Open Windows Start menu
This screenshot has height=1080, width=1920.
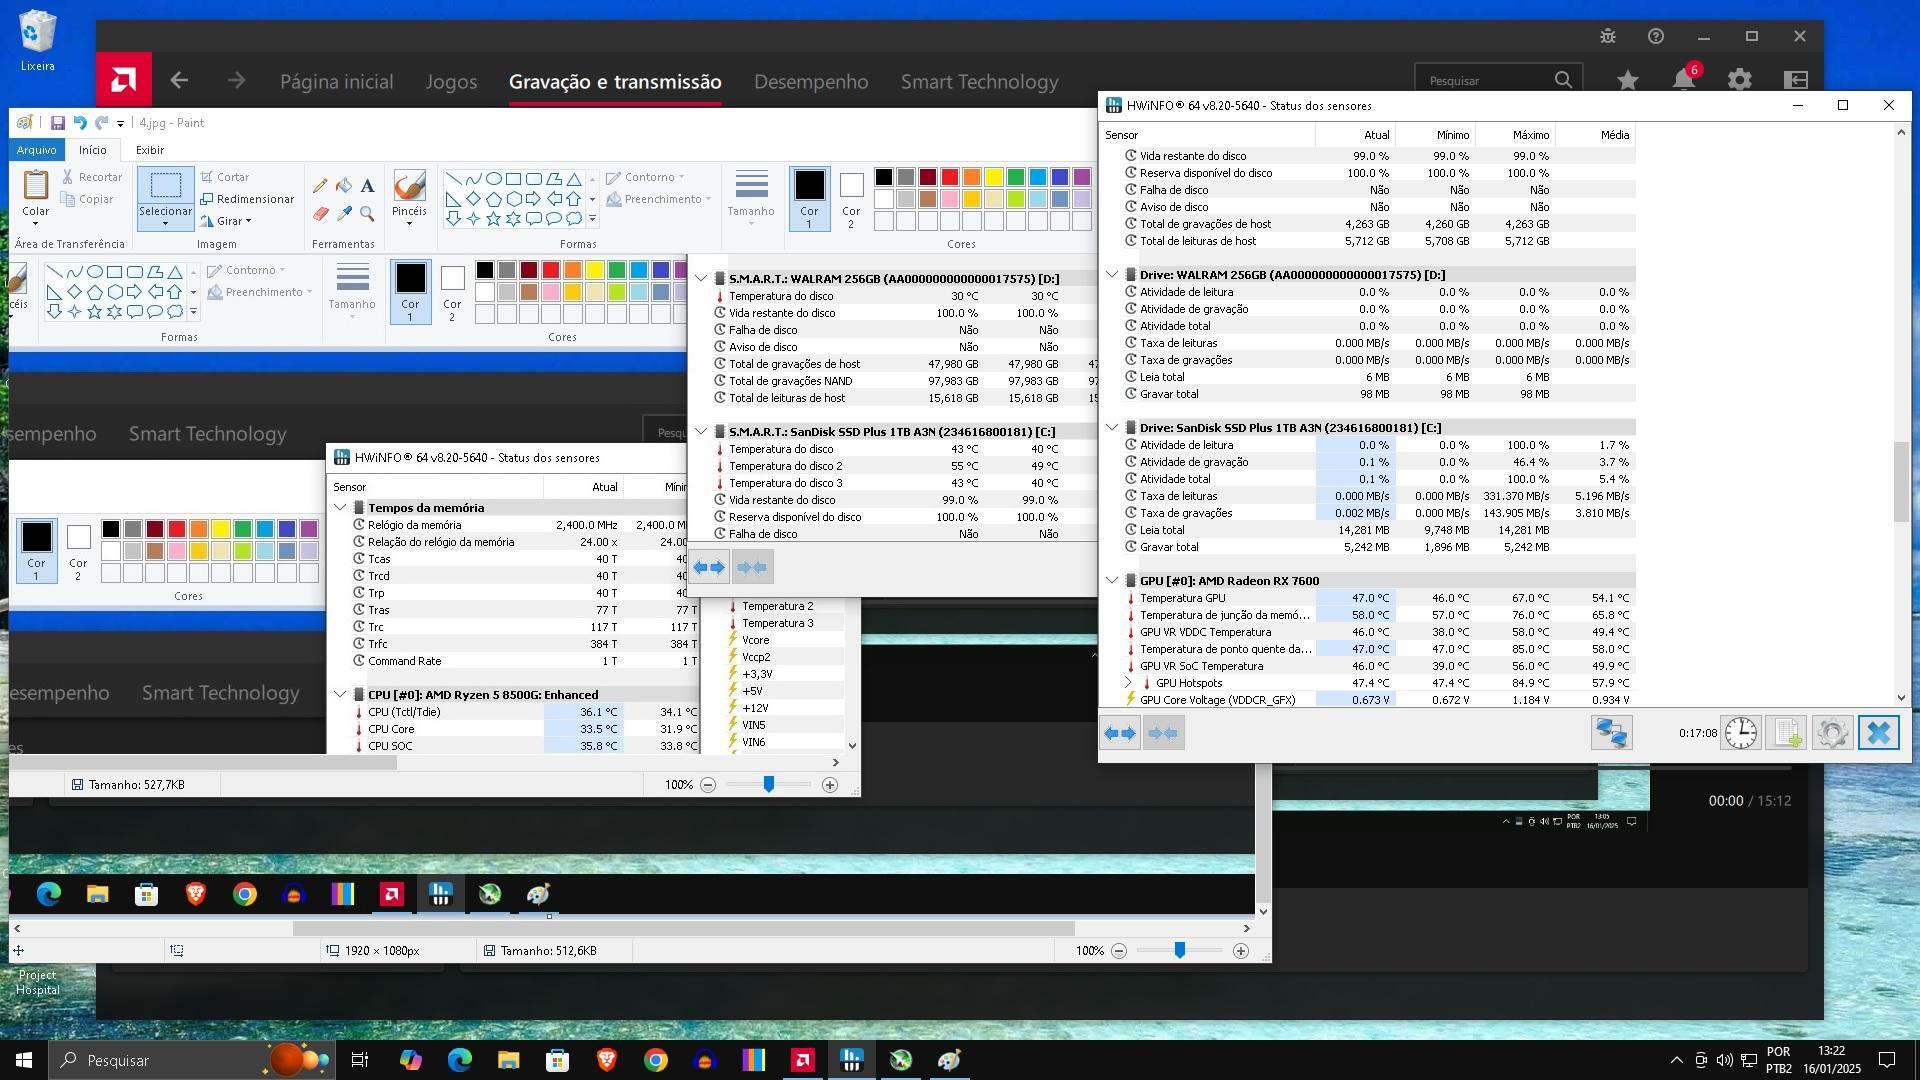click(24, 1060)
